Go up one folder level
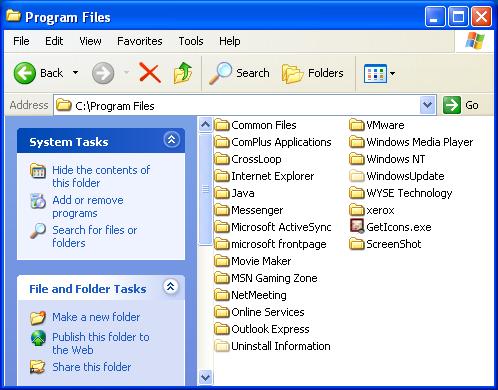 (183, 73)
